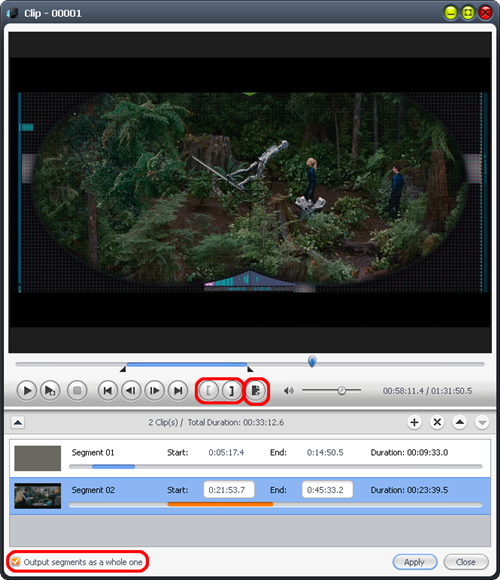The width and height of the screenshot is (500, 580).
Task: Stop the video playback
Action: pyautogui.click(x=77, y=391)
